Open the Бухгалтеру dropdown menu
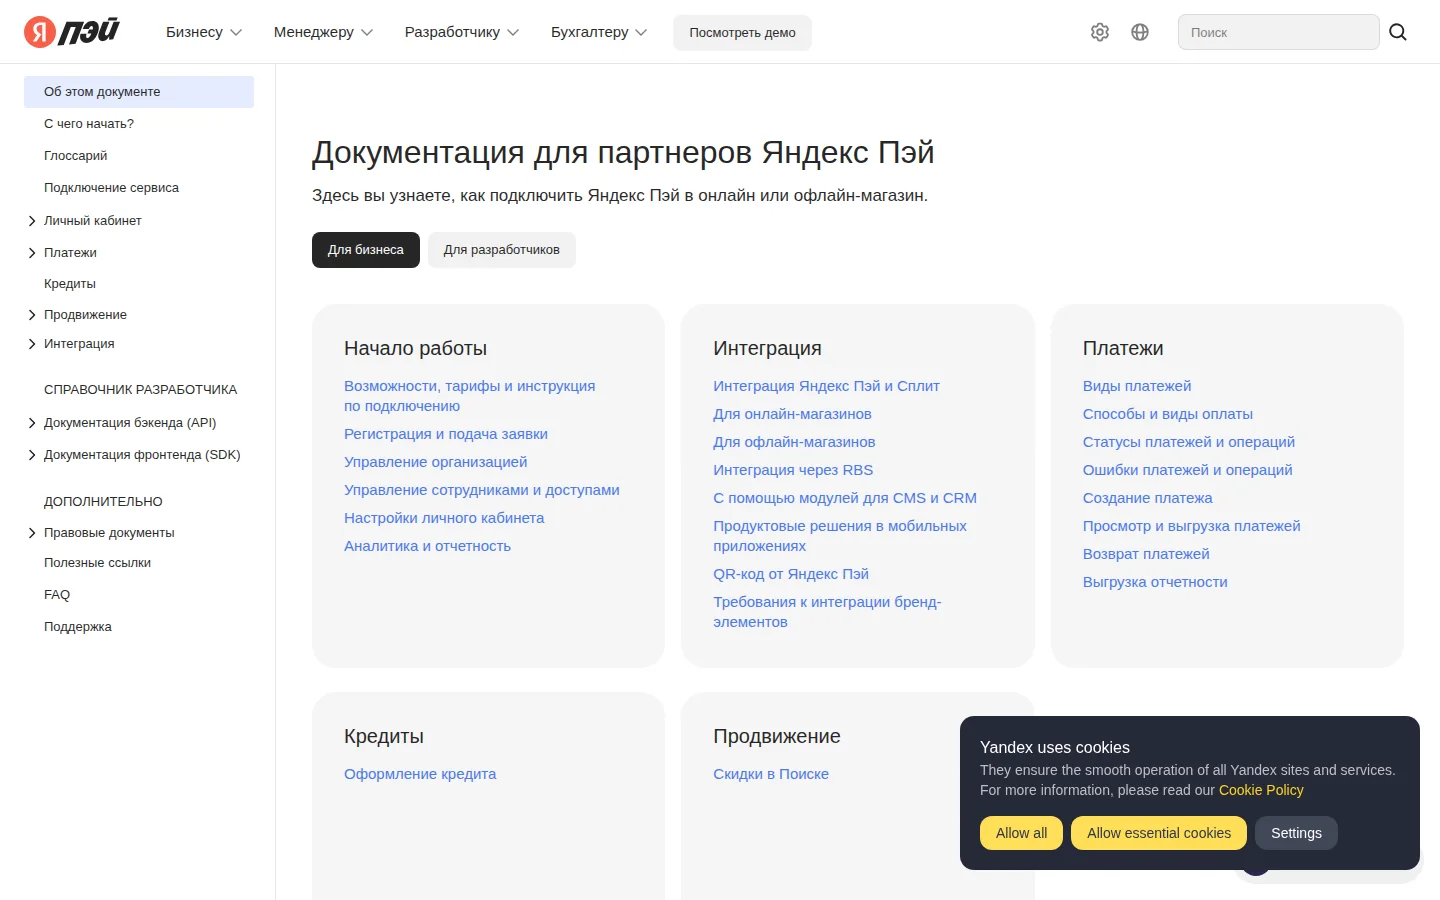The height and width of the screenshot is (900, 1440). (599, 32)
